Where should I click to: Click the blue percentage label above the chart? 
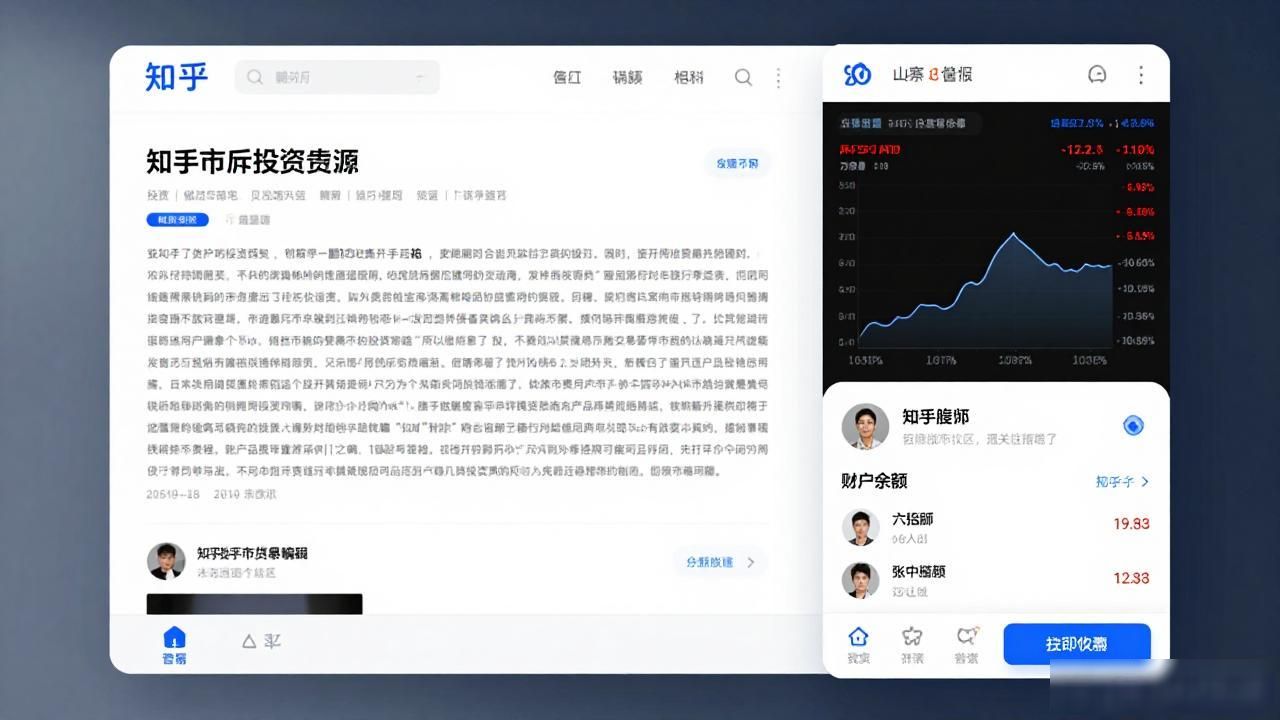[x=1077, y=123]
